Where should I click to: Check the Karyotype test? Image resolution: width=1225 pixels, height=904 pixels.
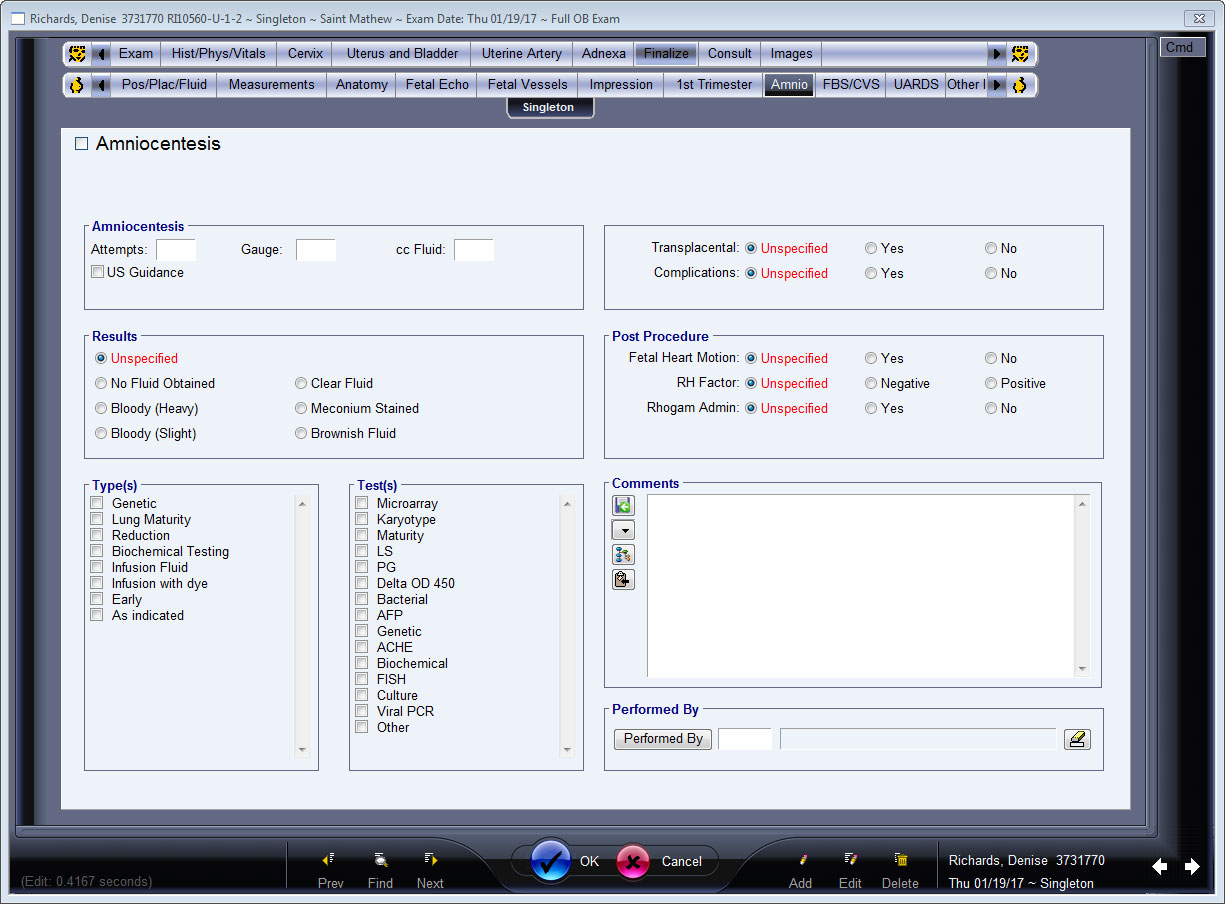pos(362,519)
